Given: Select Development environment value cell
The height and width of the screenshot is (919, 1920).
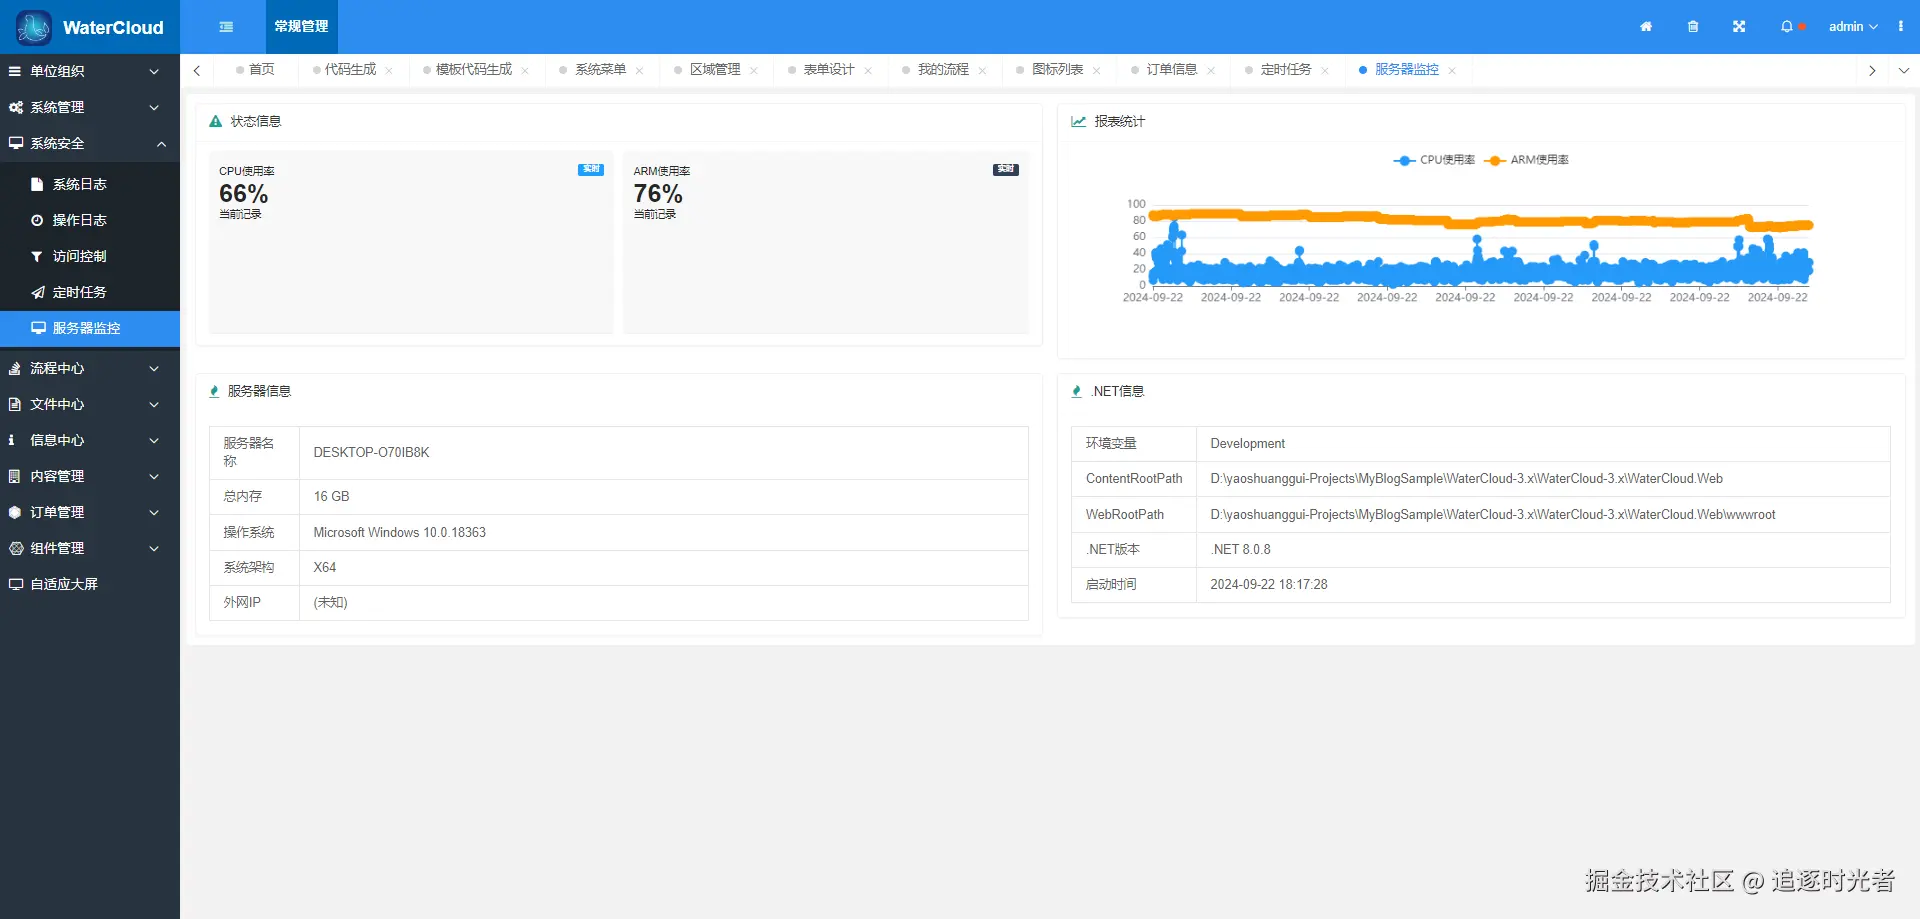Looking at the screenshot, I should [x=1543, y=444].
